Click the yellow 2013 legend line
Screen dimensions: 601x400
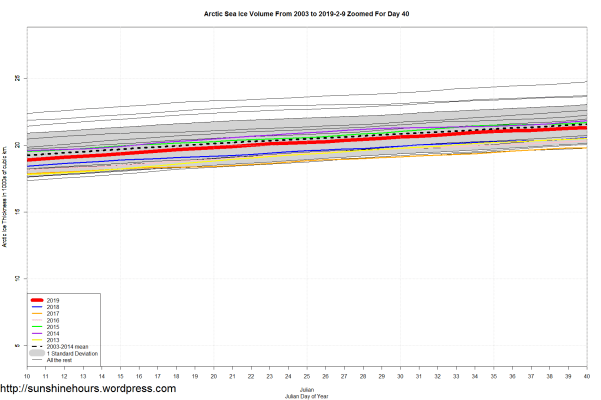(38, 341)
